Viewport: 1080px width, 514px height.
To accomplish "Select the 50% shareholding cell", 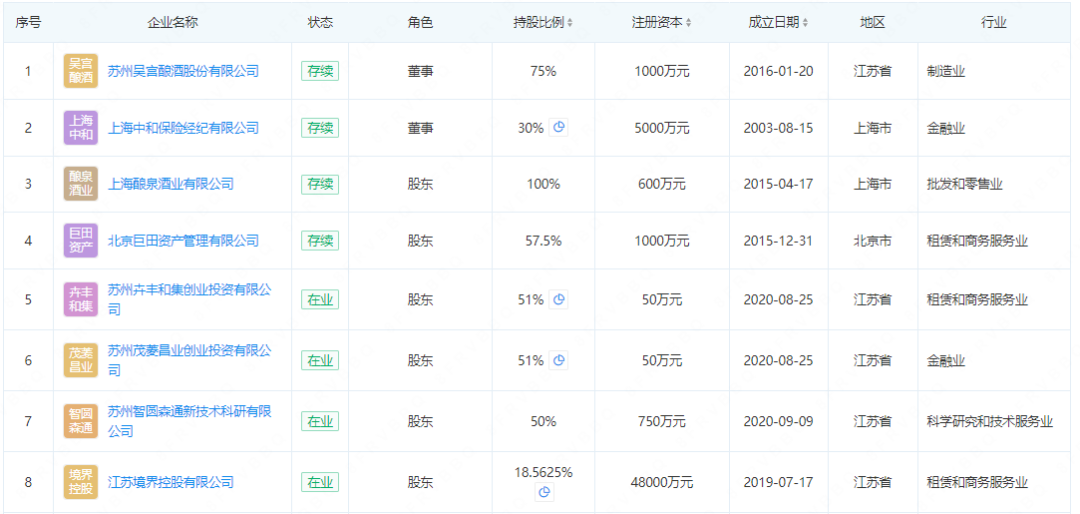I will tap(543, 421).
